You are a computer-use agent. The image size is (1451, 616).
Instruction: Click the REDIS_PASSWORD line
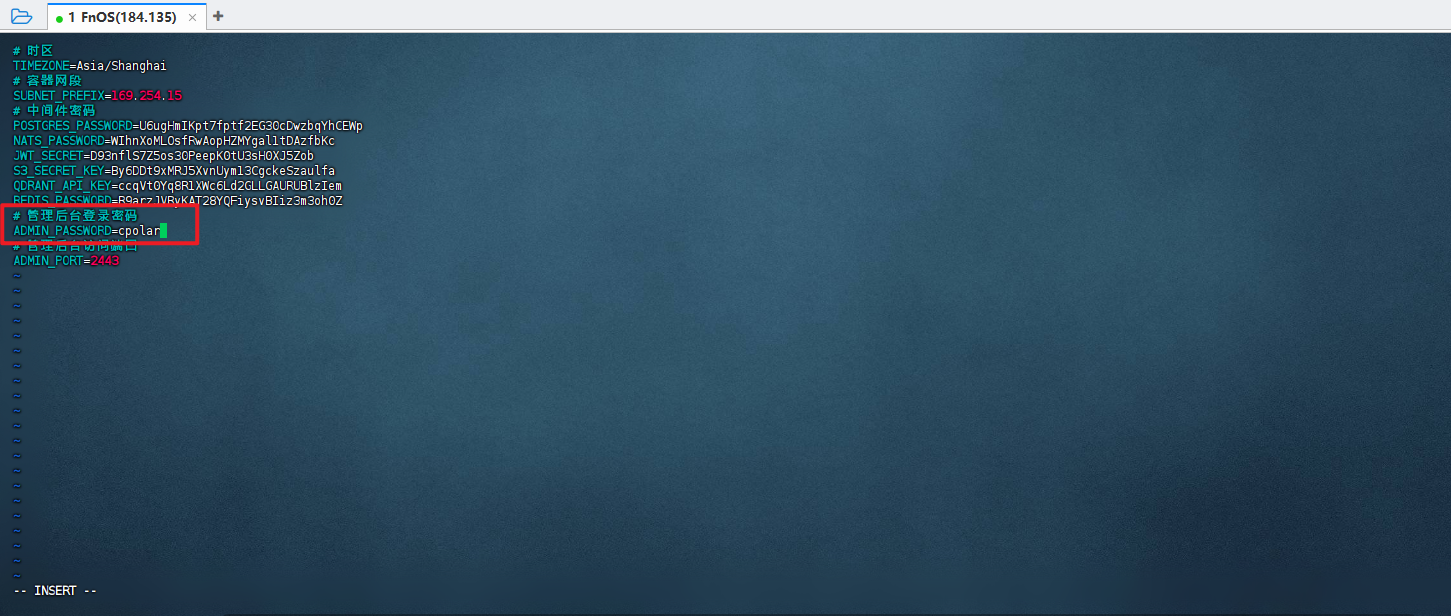click(x=177, y=201)
